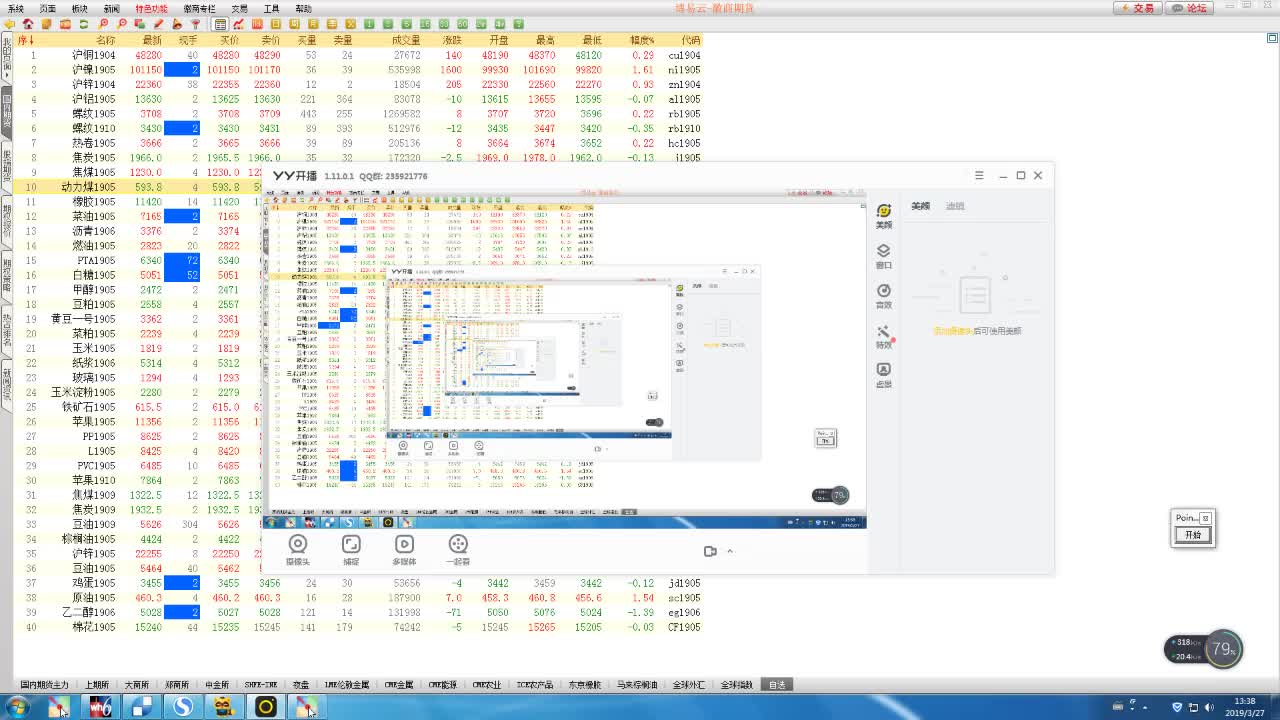This screenshot has width=1280, height=720.
Task: Open the yellow camera app taskbar icon
Action: (x=265, y=707)
